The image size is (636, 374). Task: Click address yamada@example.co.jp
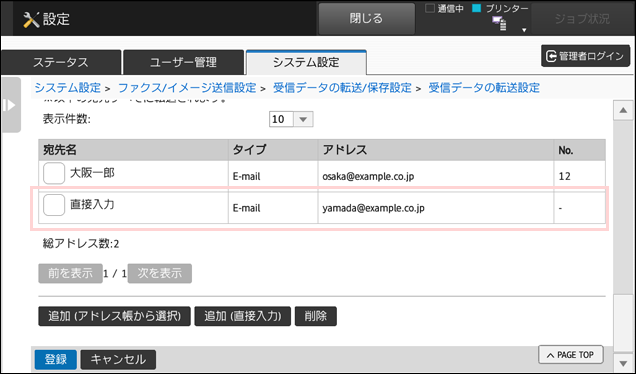tap(374, 208)
